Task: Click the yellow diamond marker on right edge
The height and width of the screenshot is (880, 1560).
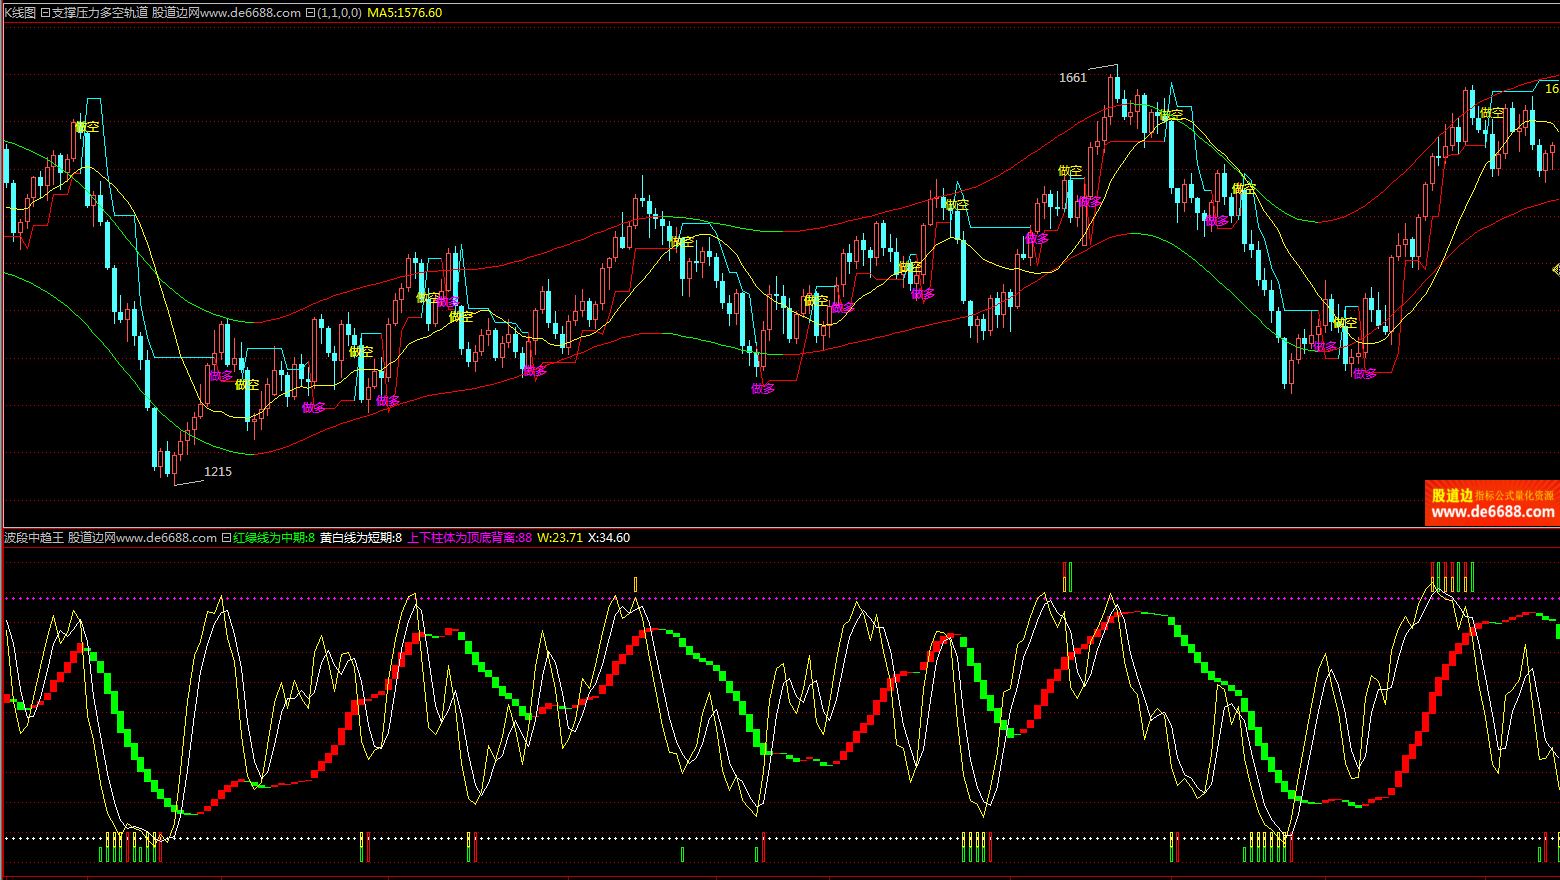Action: [x=1555, y=269]
